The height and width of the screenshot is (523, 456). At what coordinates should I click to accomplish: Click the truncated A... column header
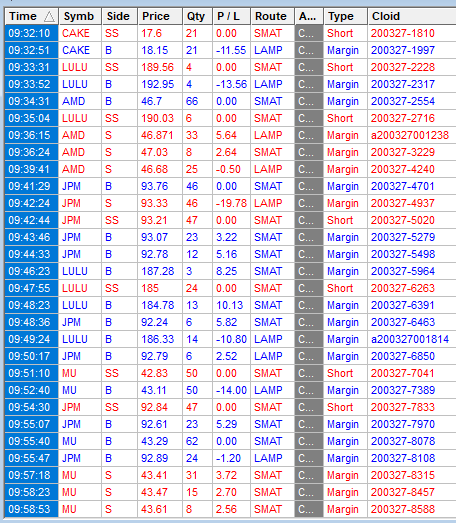click(309, 16)
